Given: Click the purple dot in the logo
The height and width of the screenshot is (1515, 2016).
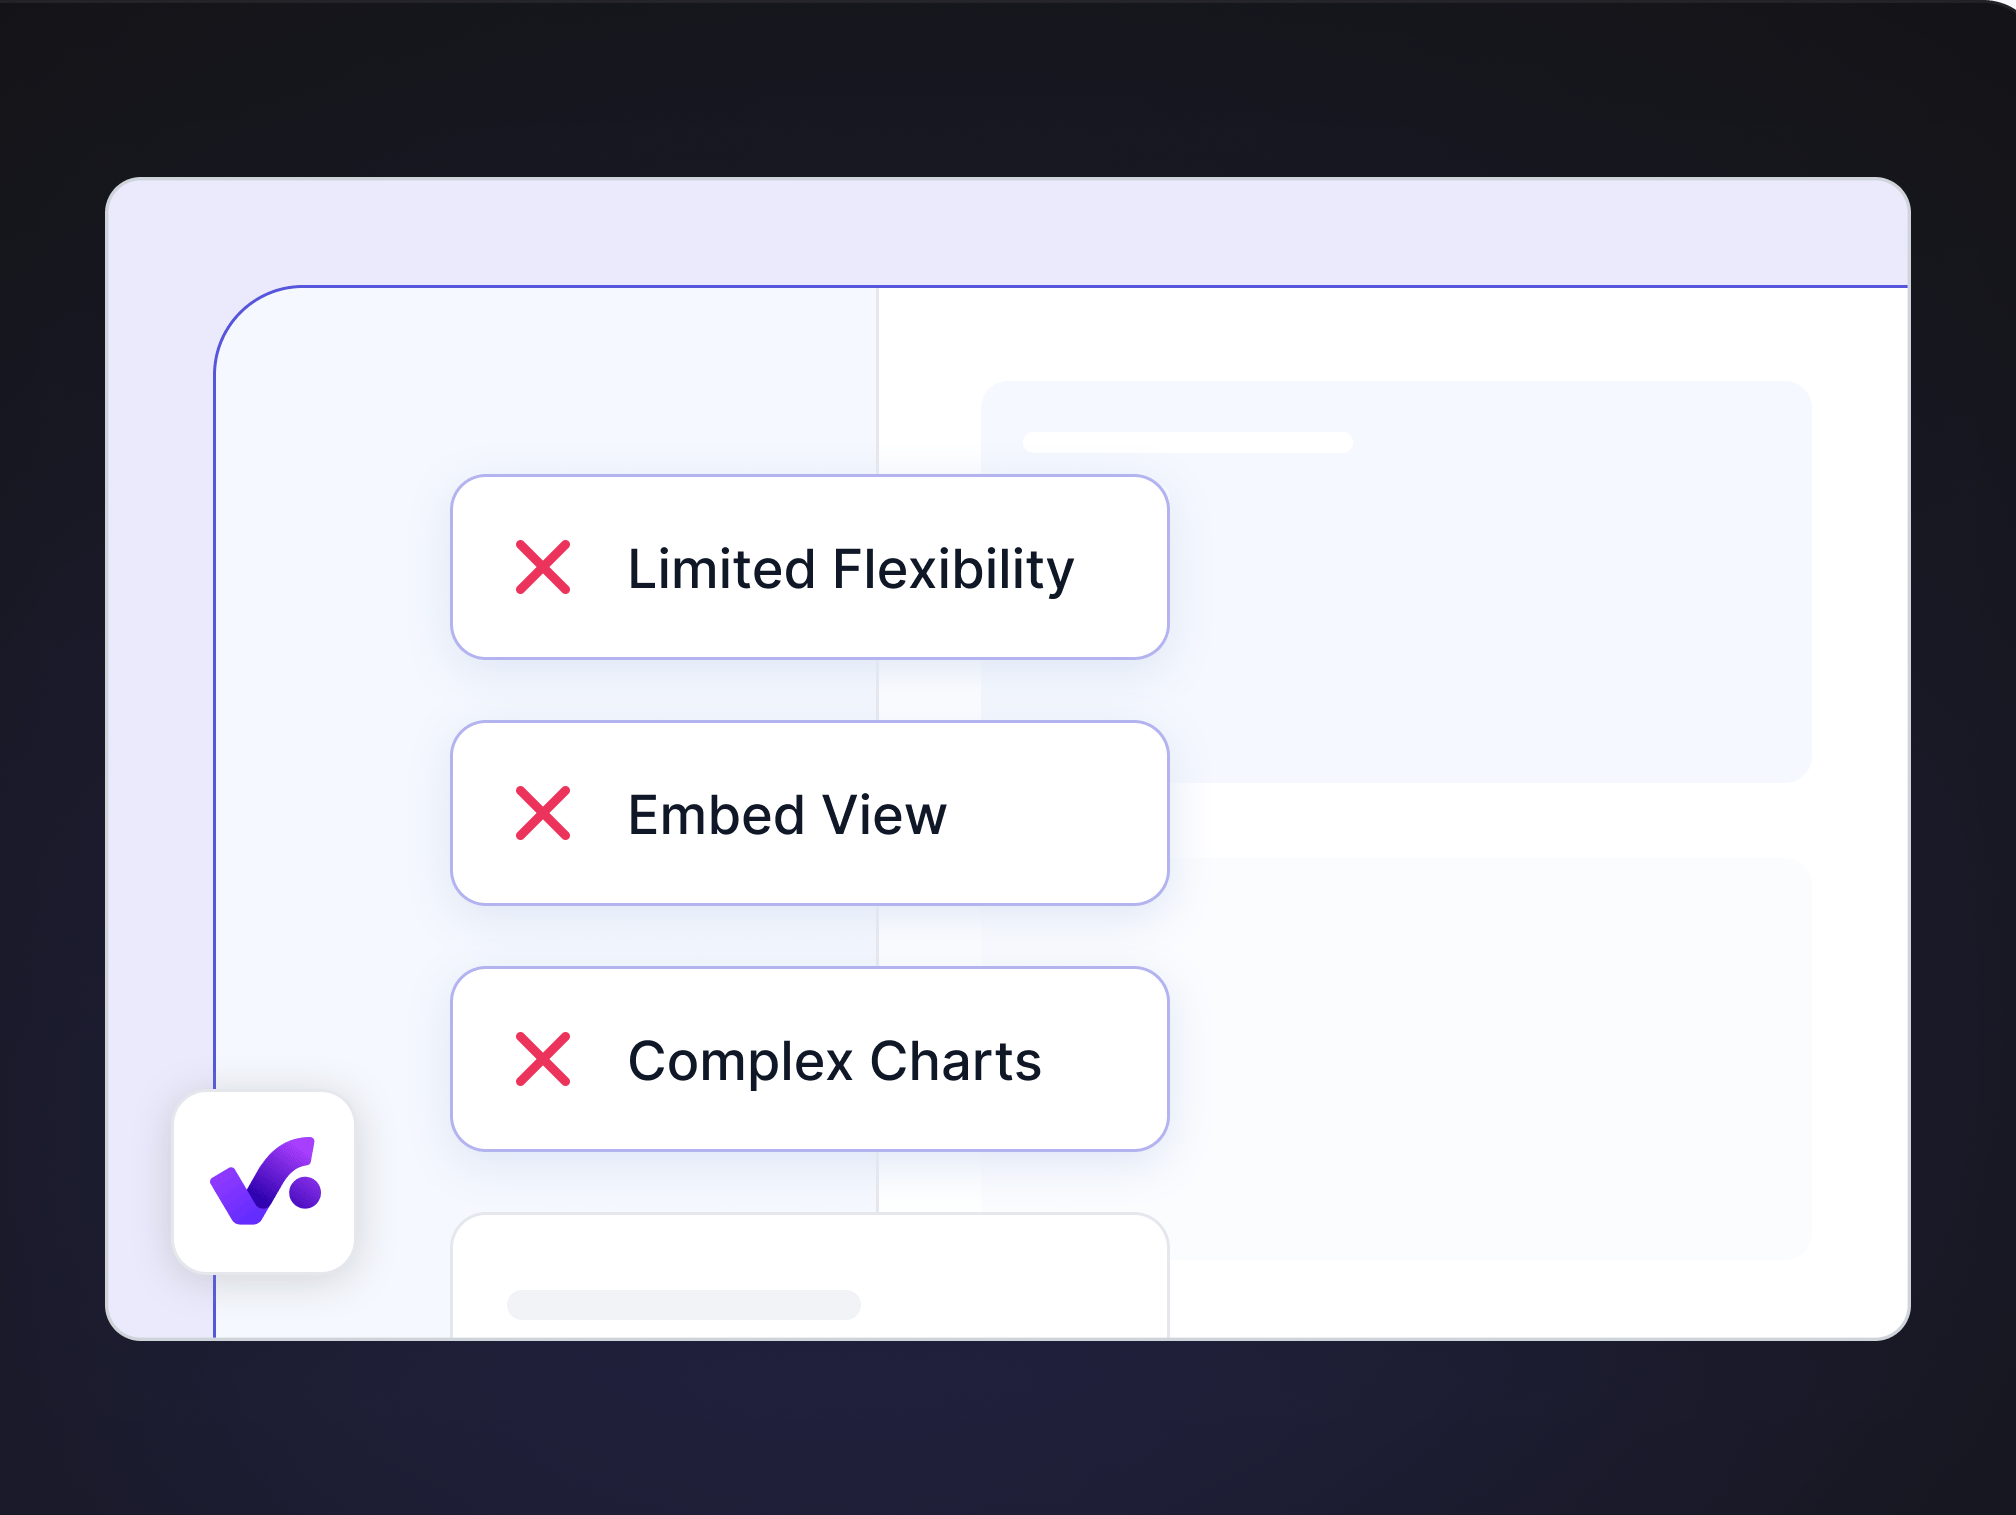Looking at the screenshot, I should [x=305, y=1192].
